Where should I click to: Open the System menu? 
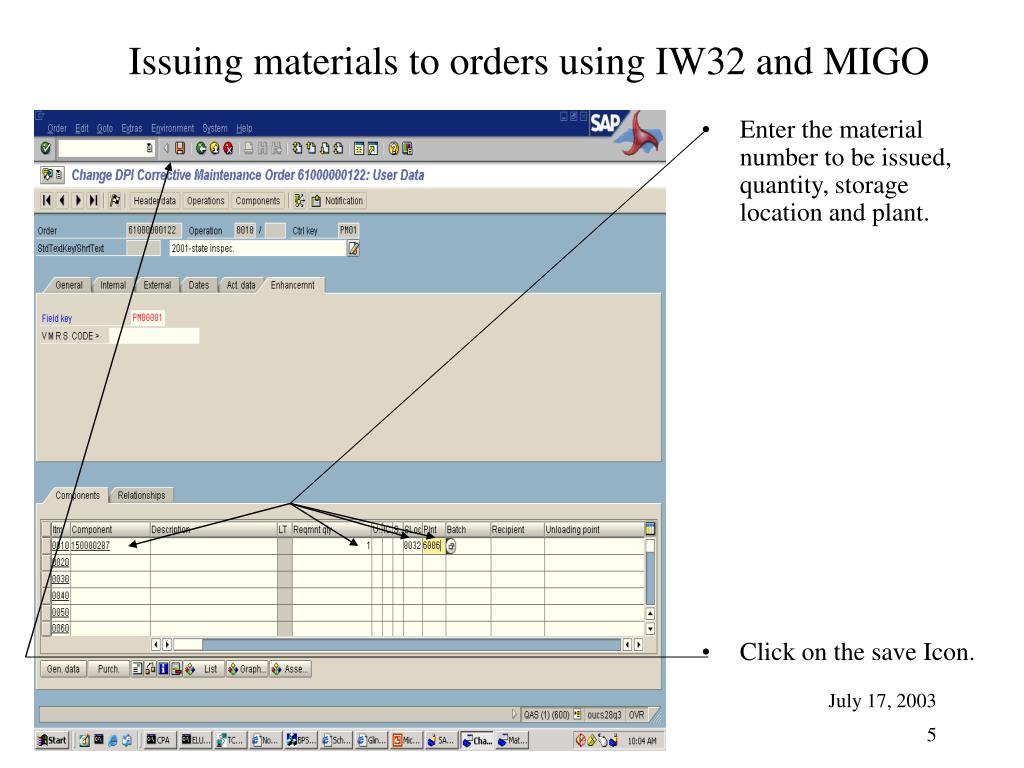(215, 129)
